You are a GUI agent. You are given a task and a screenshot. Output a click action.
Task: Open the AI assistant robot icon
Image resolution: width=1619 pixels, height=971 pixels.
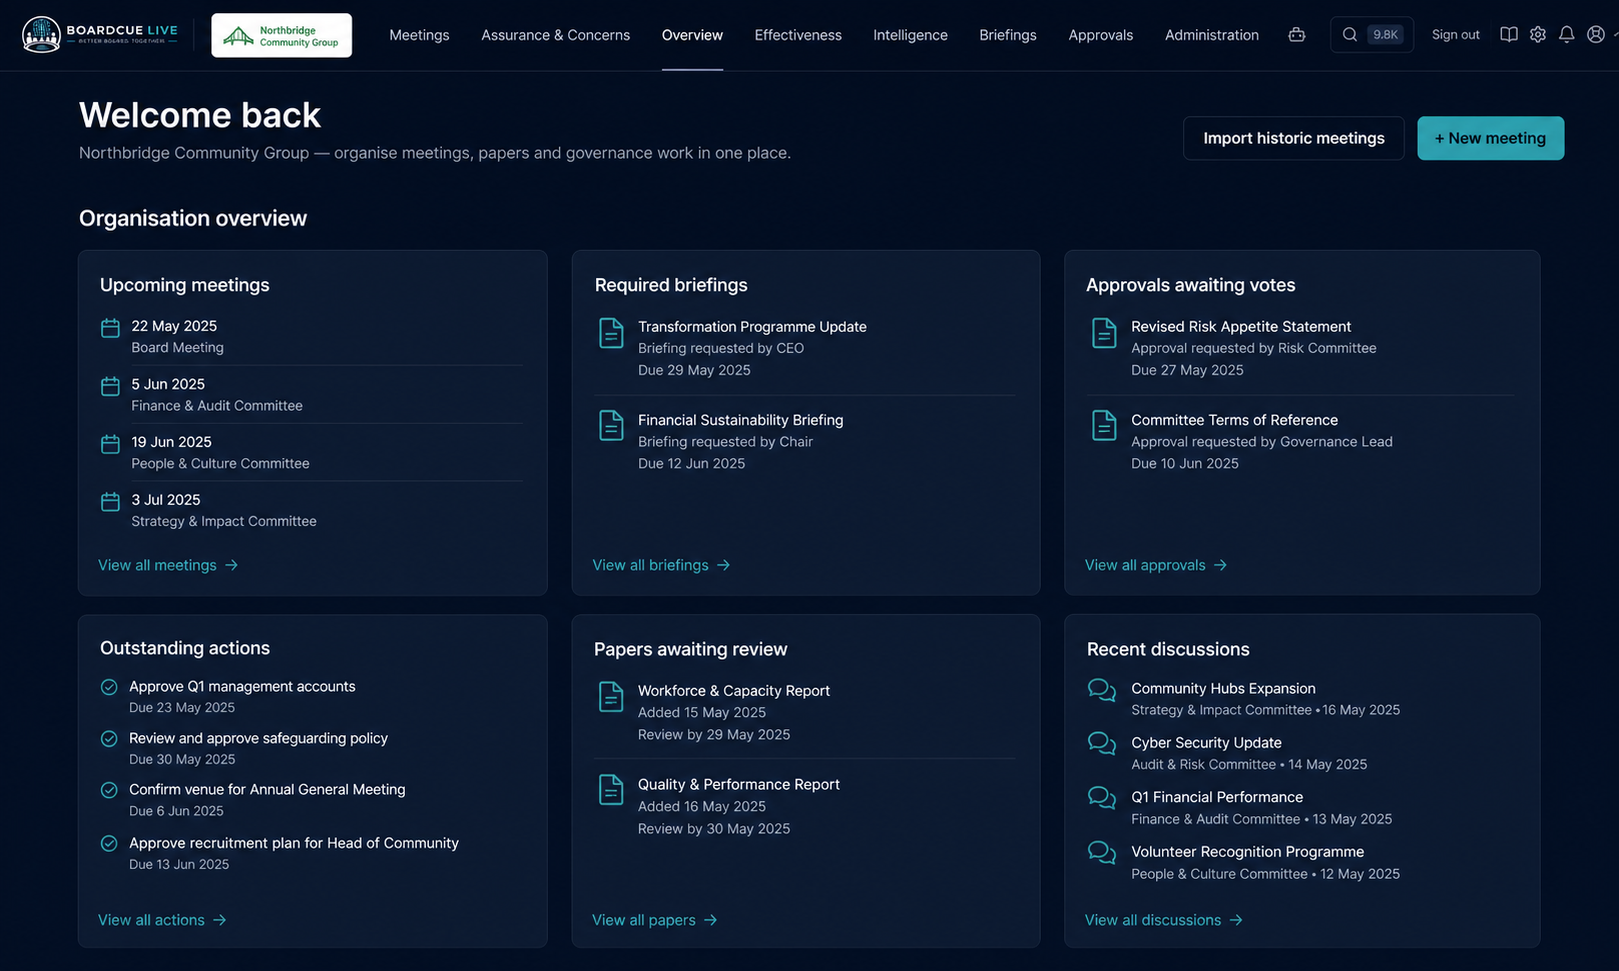(x=1297, y=35)
